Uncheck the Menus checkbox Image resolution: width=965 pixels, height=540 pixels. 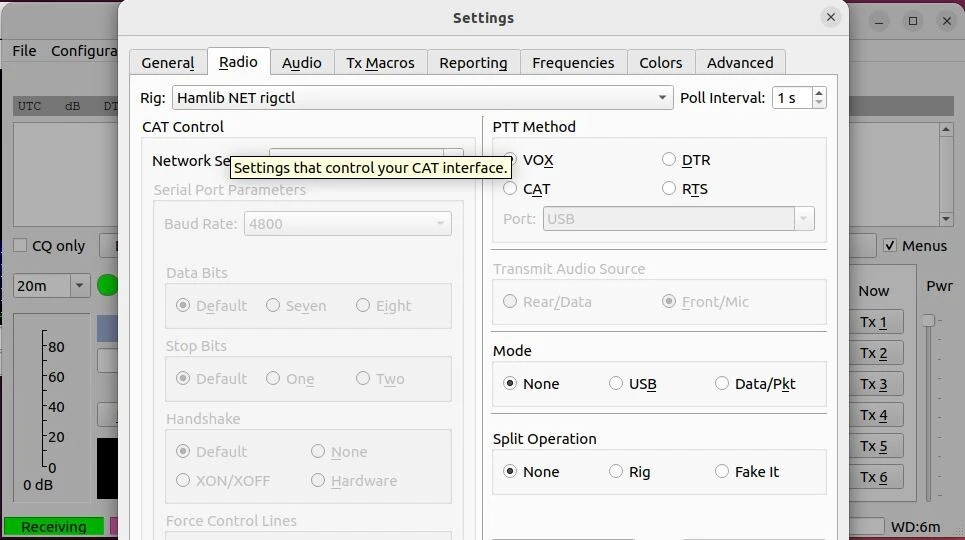(x=890, y=246)
